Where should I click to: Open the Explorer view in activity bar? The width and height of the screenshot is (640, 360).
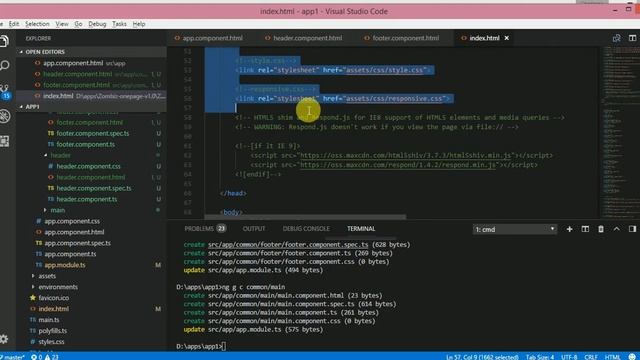tap(4, 41)
